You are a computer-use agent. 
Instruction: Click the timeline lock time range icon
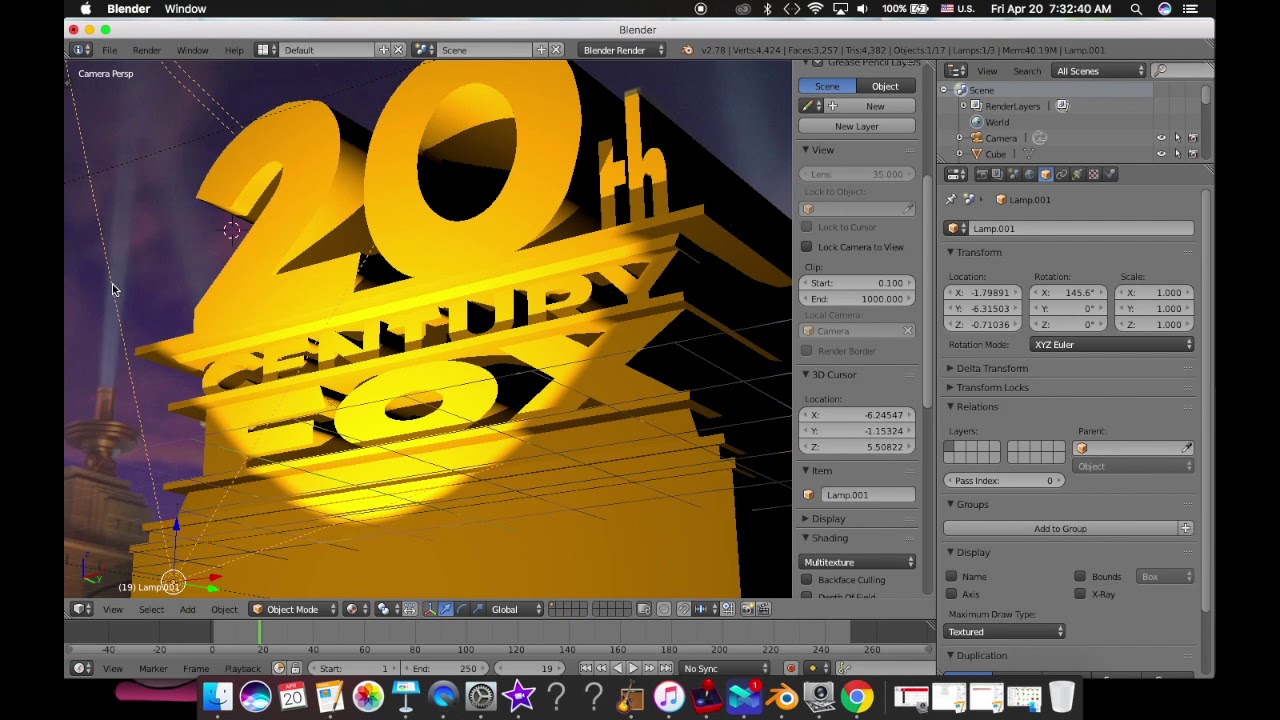pos(295,668)
